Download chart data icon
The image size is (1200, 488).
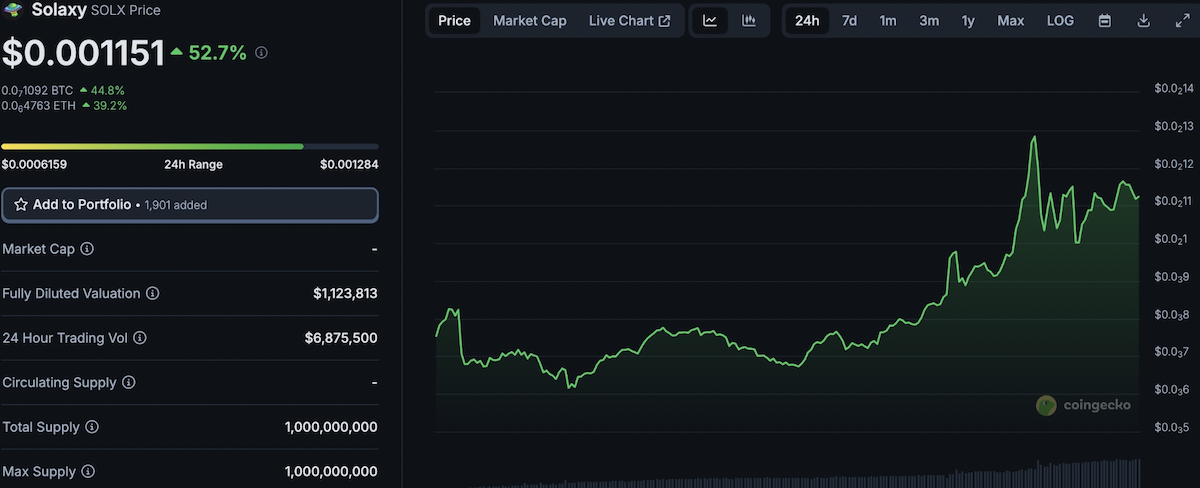click(1144, 21)
